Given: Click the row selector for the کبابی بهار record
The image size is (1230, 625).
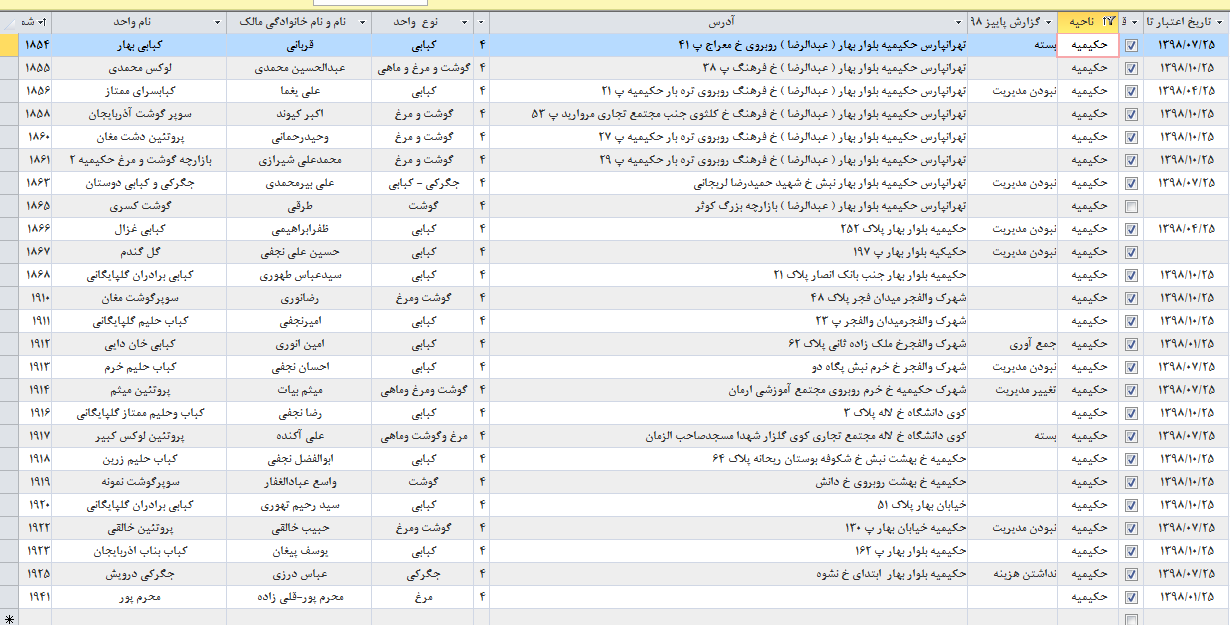Looking at the screenshot, I should [9, 45].
